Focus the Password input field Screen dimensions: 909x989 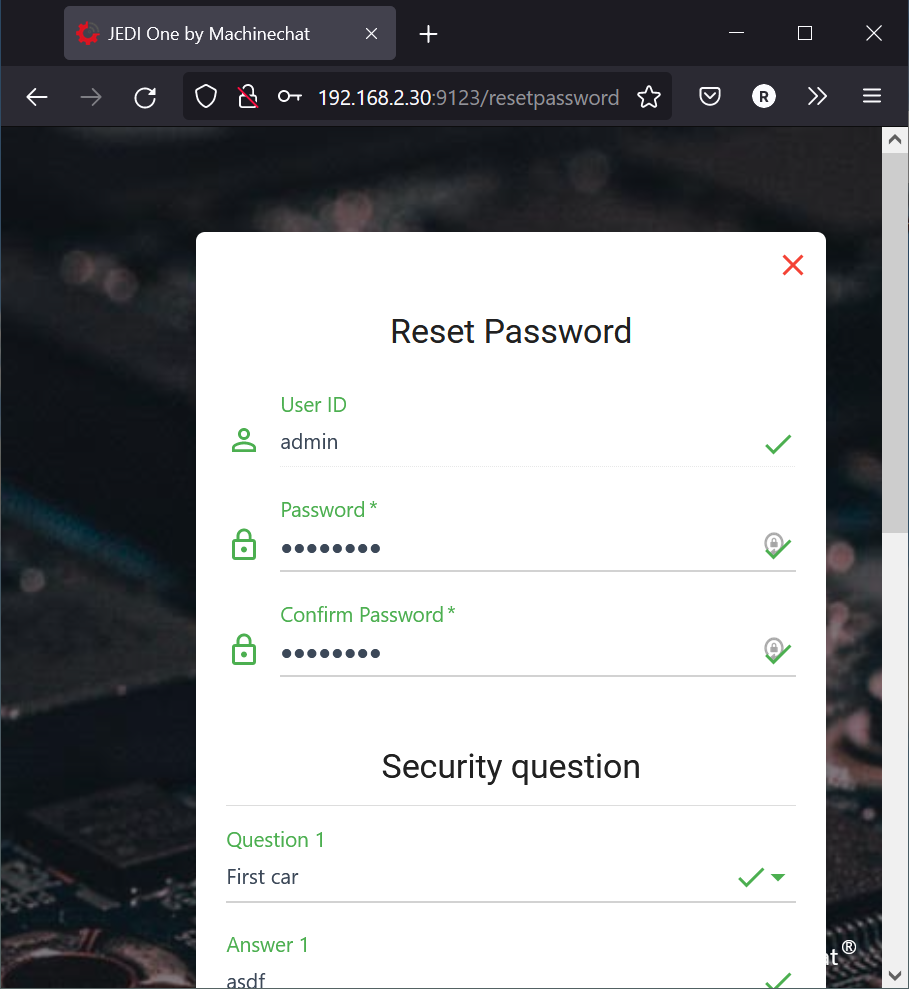click(515, 548)
